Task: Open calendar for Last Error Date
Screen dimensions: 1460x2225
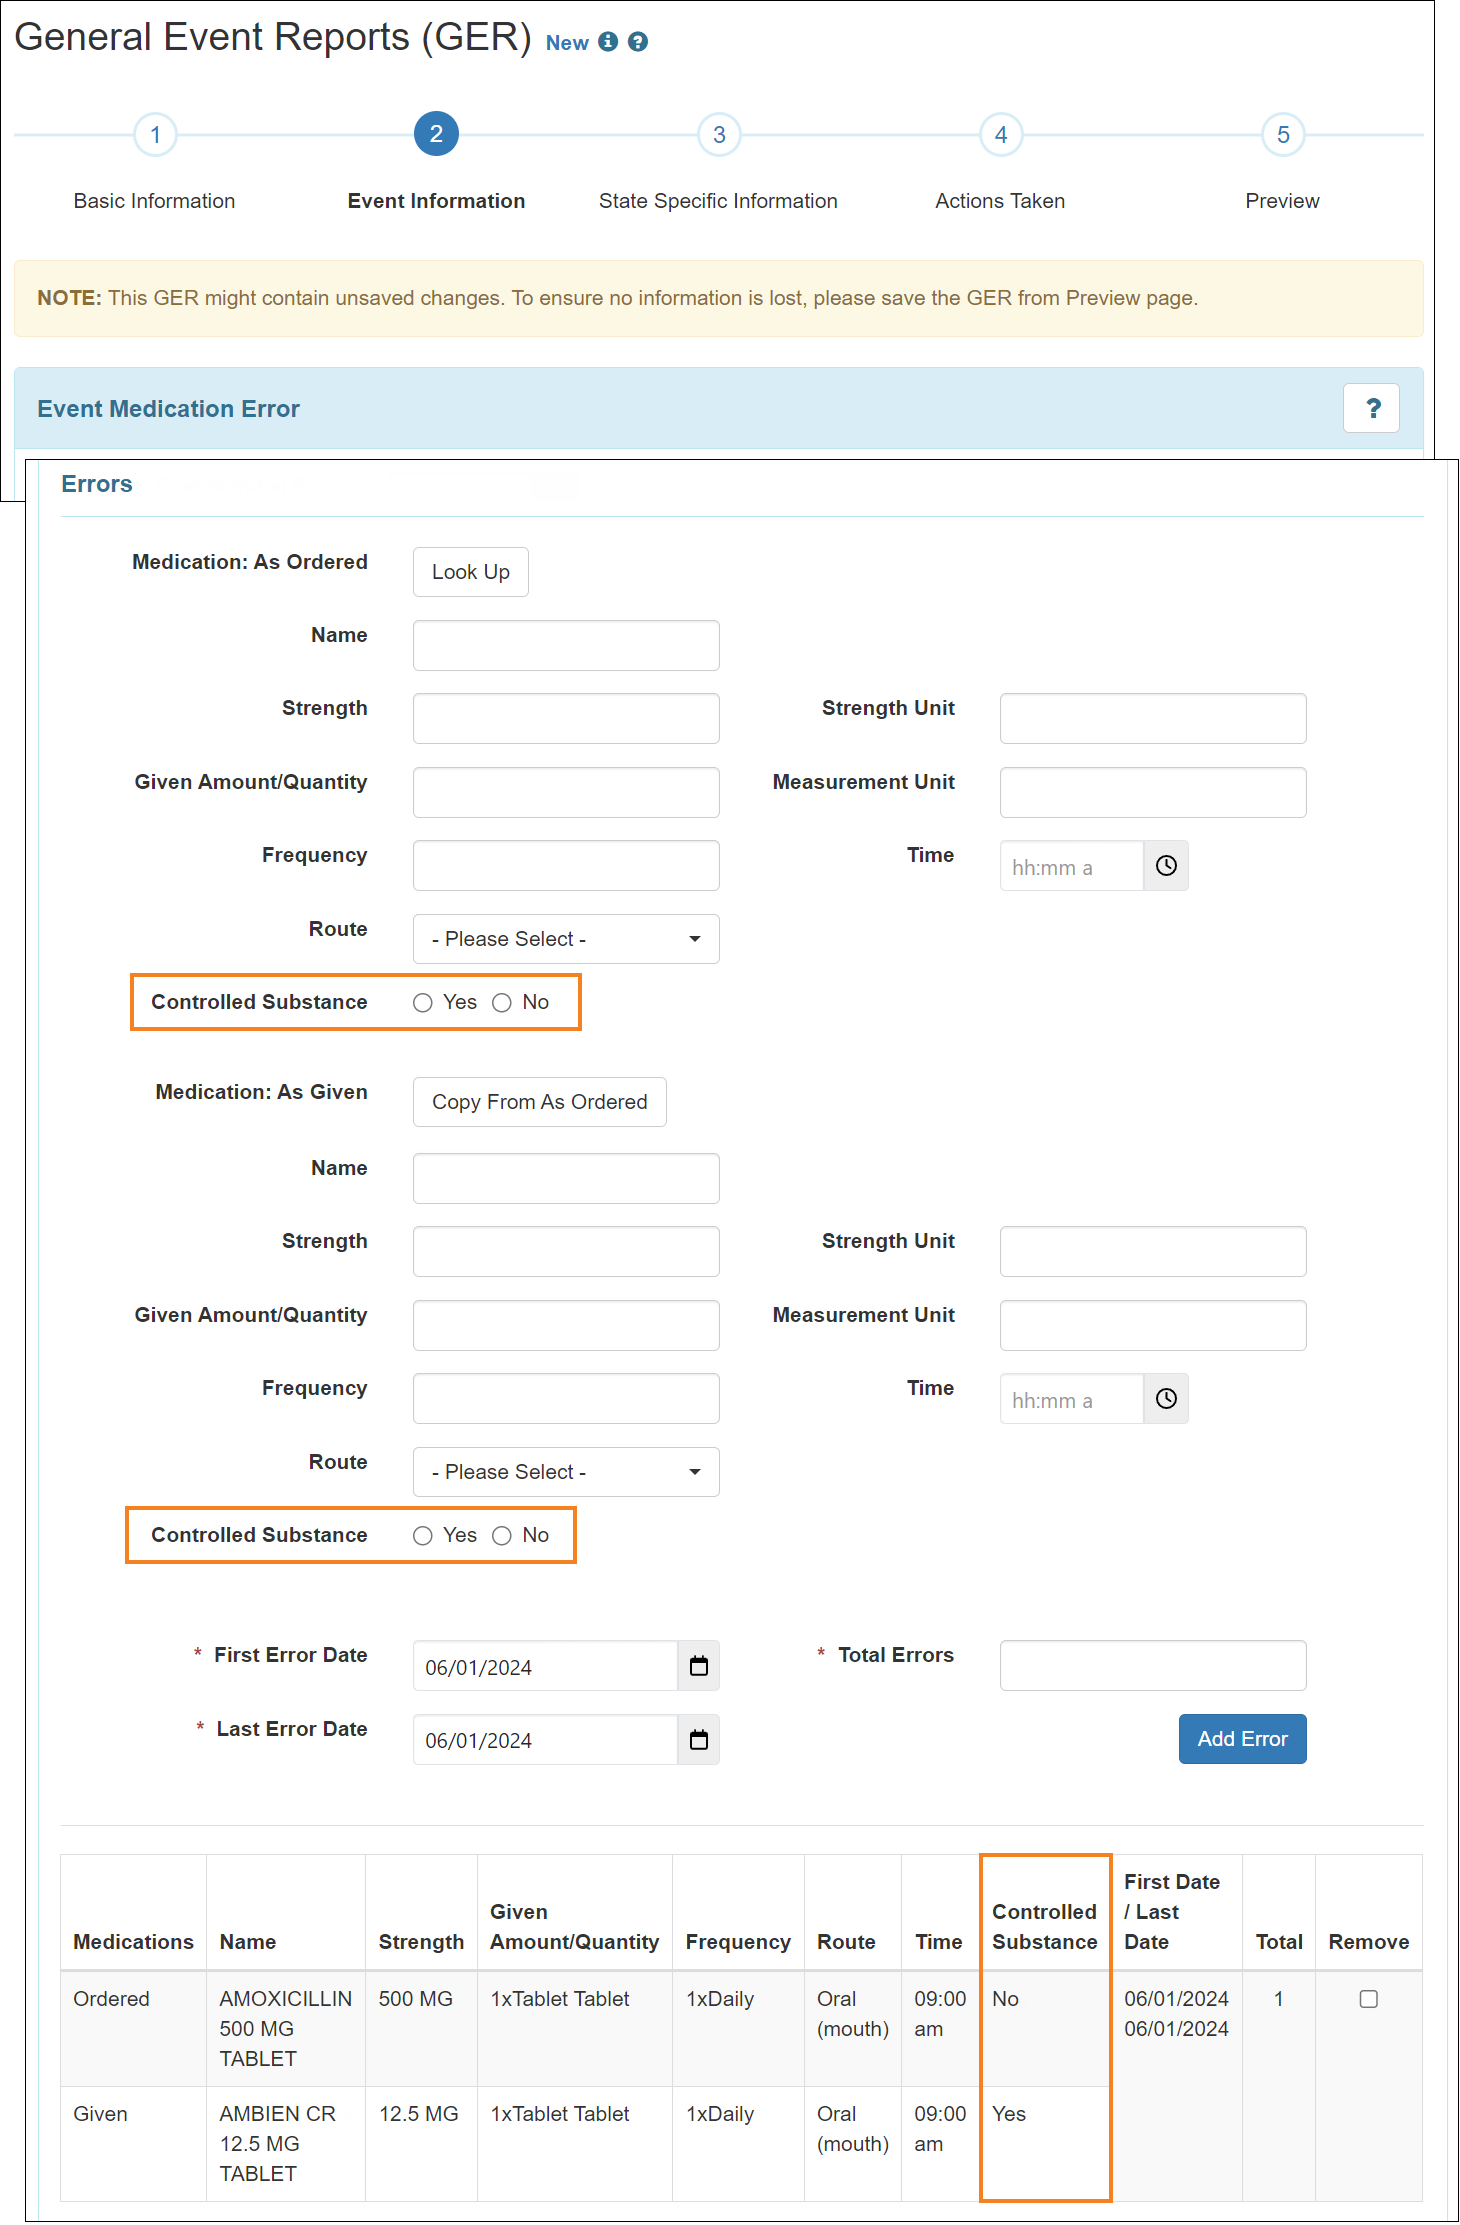Action: click(698, 1740)
